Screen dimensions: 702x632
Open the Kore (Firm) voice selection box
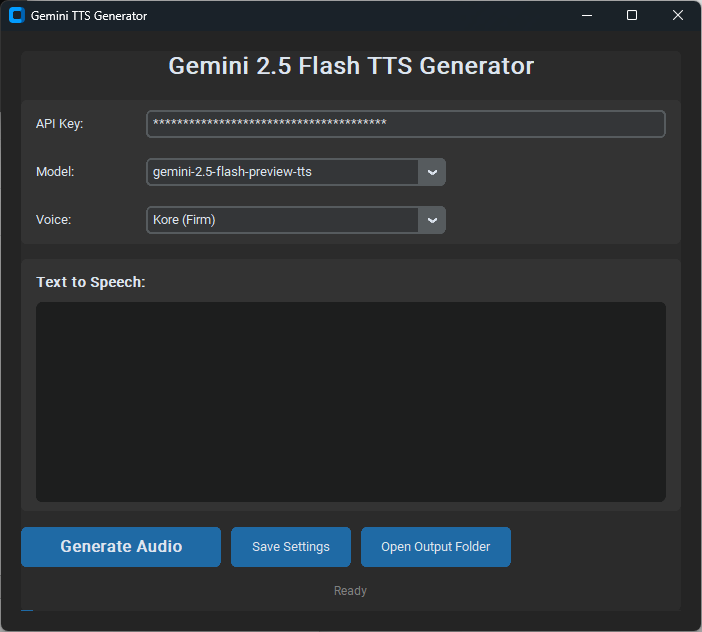(x=282, y=220)
